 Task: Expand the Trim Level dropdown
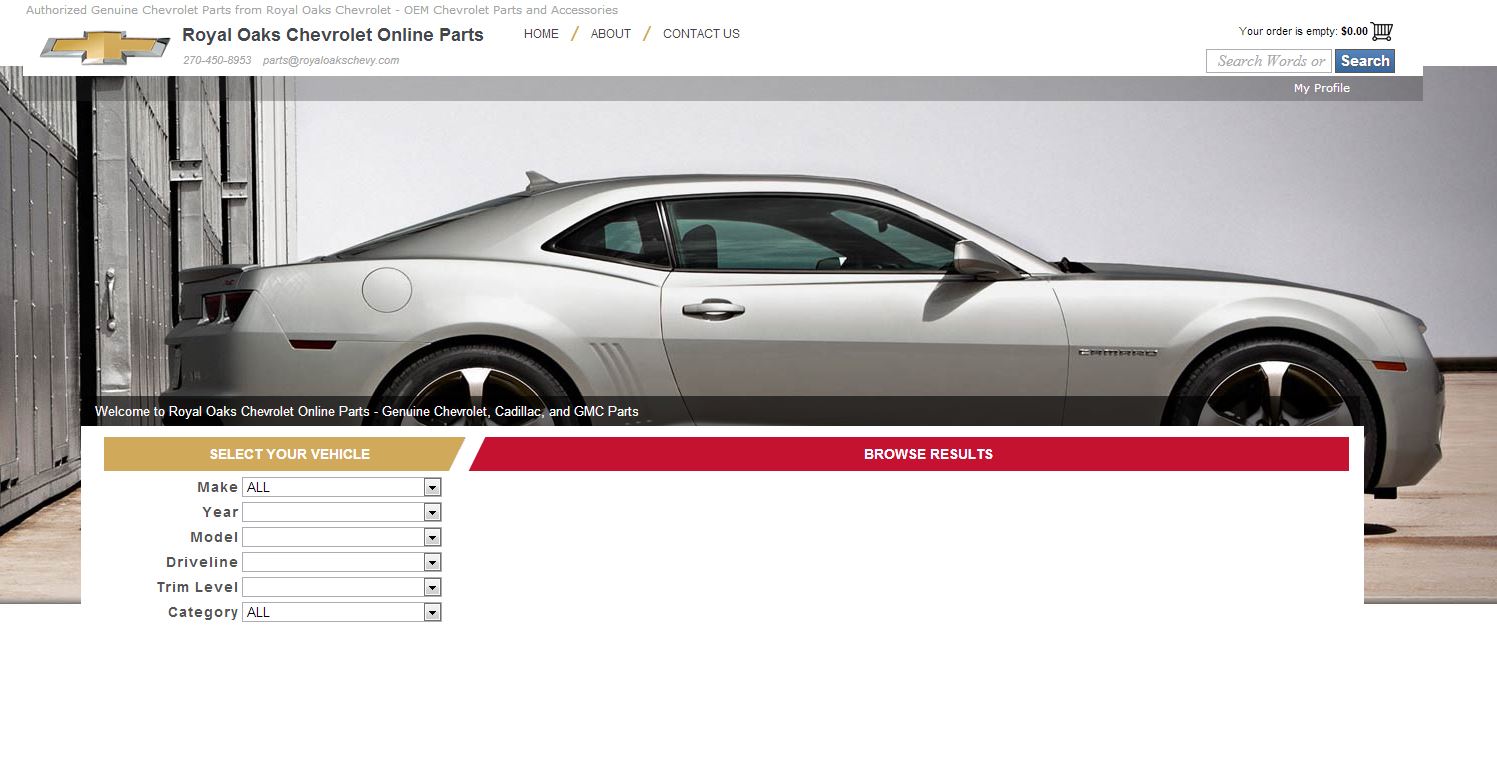(341, 587)
